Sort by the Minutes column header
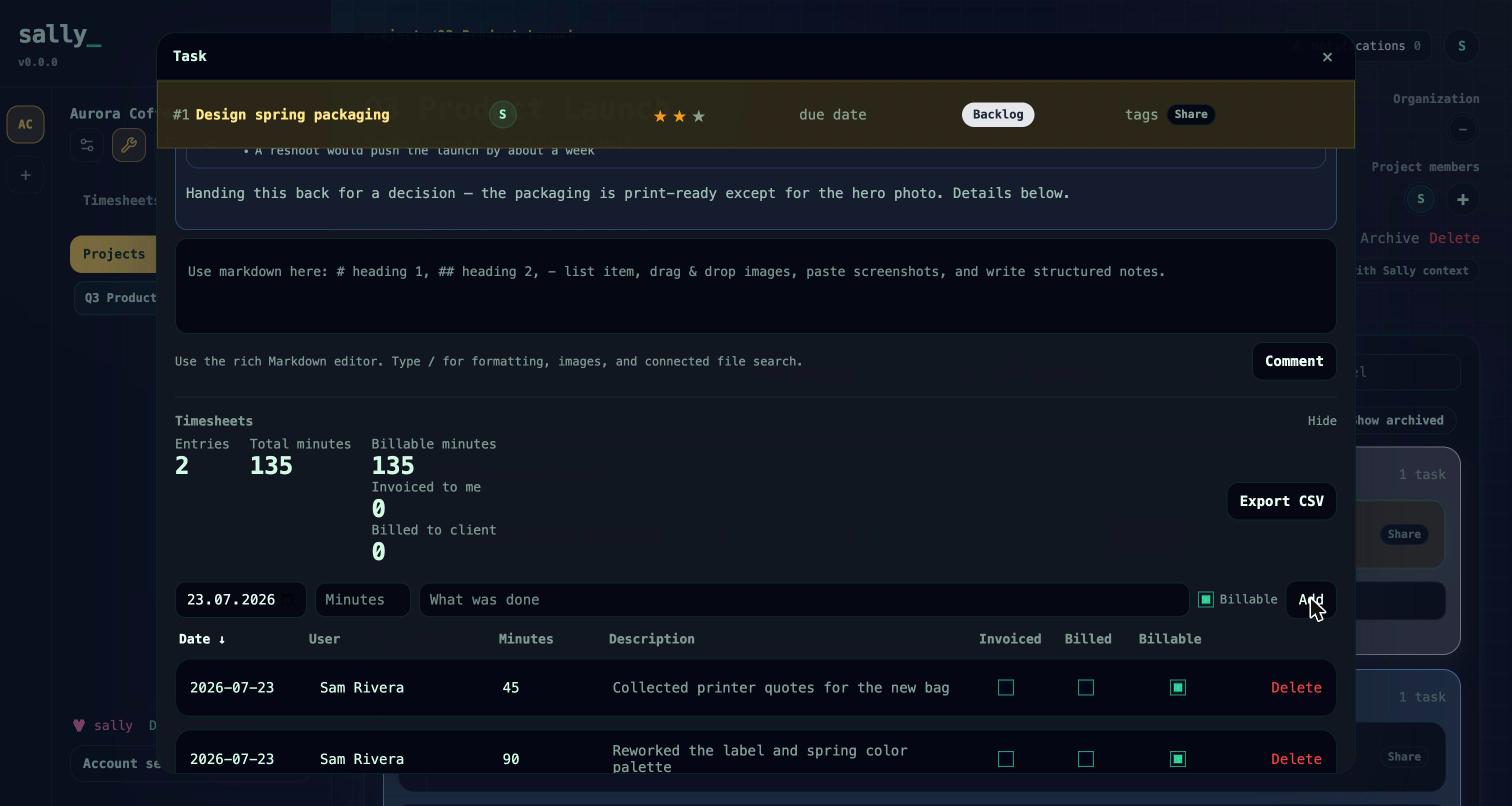Viewport: 1512px width, 806px height. (x=526, y=639)
